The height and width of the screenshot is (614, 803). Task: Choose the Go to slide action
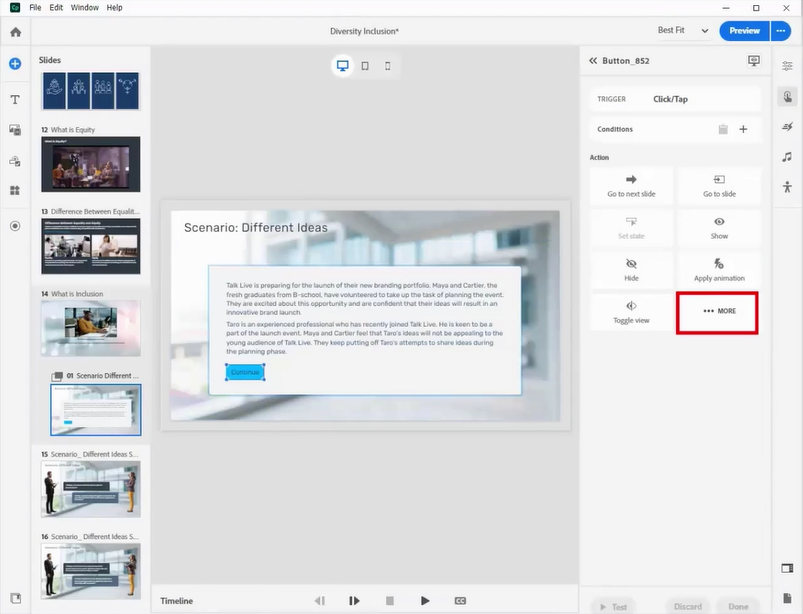coord(719,186)
